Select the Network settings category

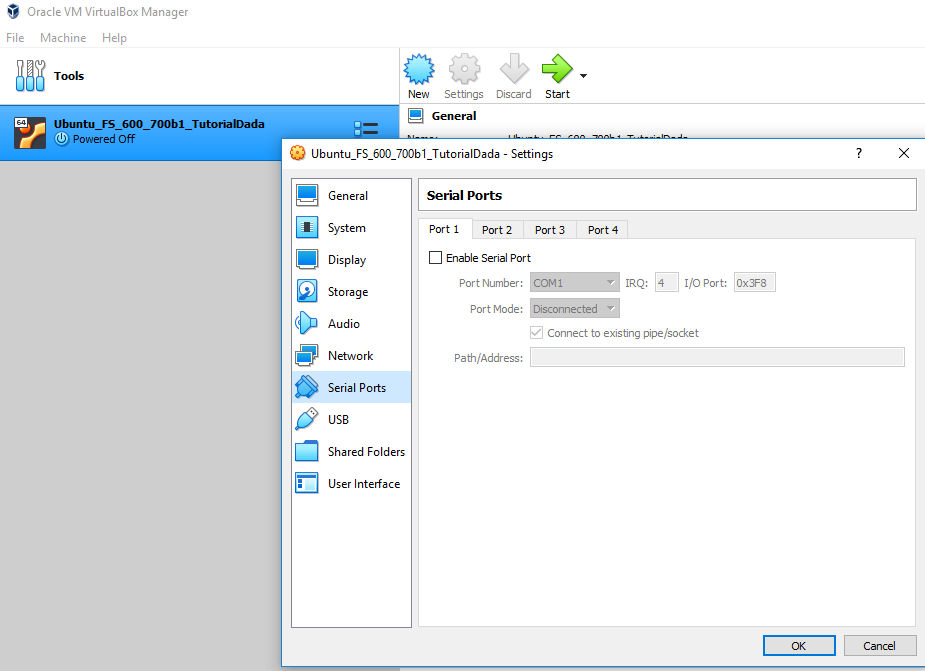350,356
